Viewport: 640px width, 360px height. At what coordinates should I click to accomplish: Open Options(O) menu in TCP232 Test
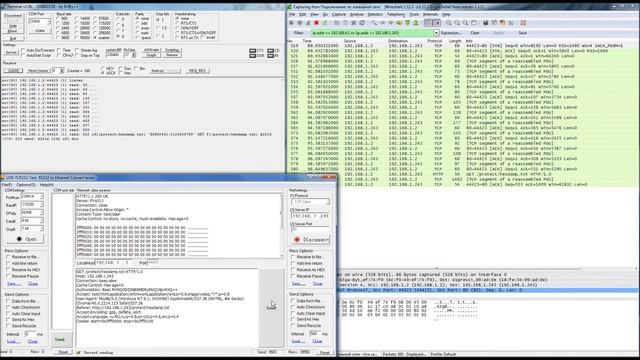coord(26,185)
